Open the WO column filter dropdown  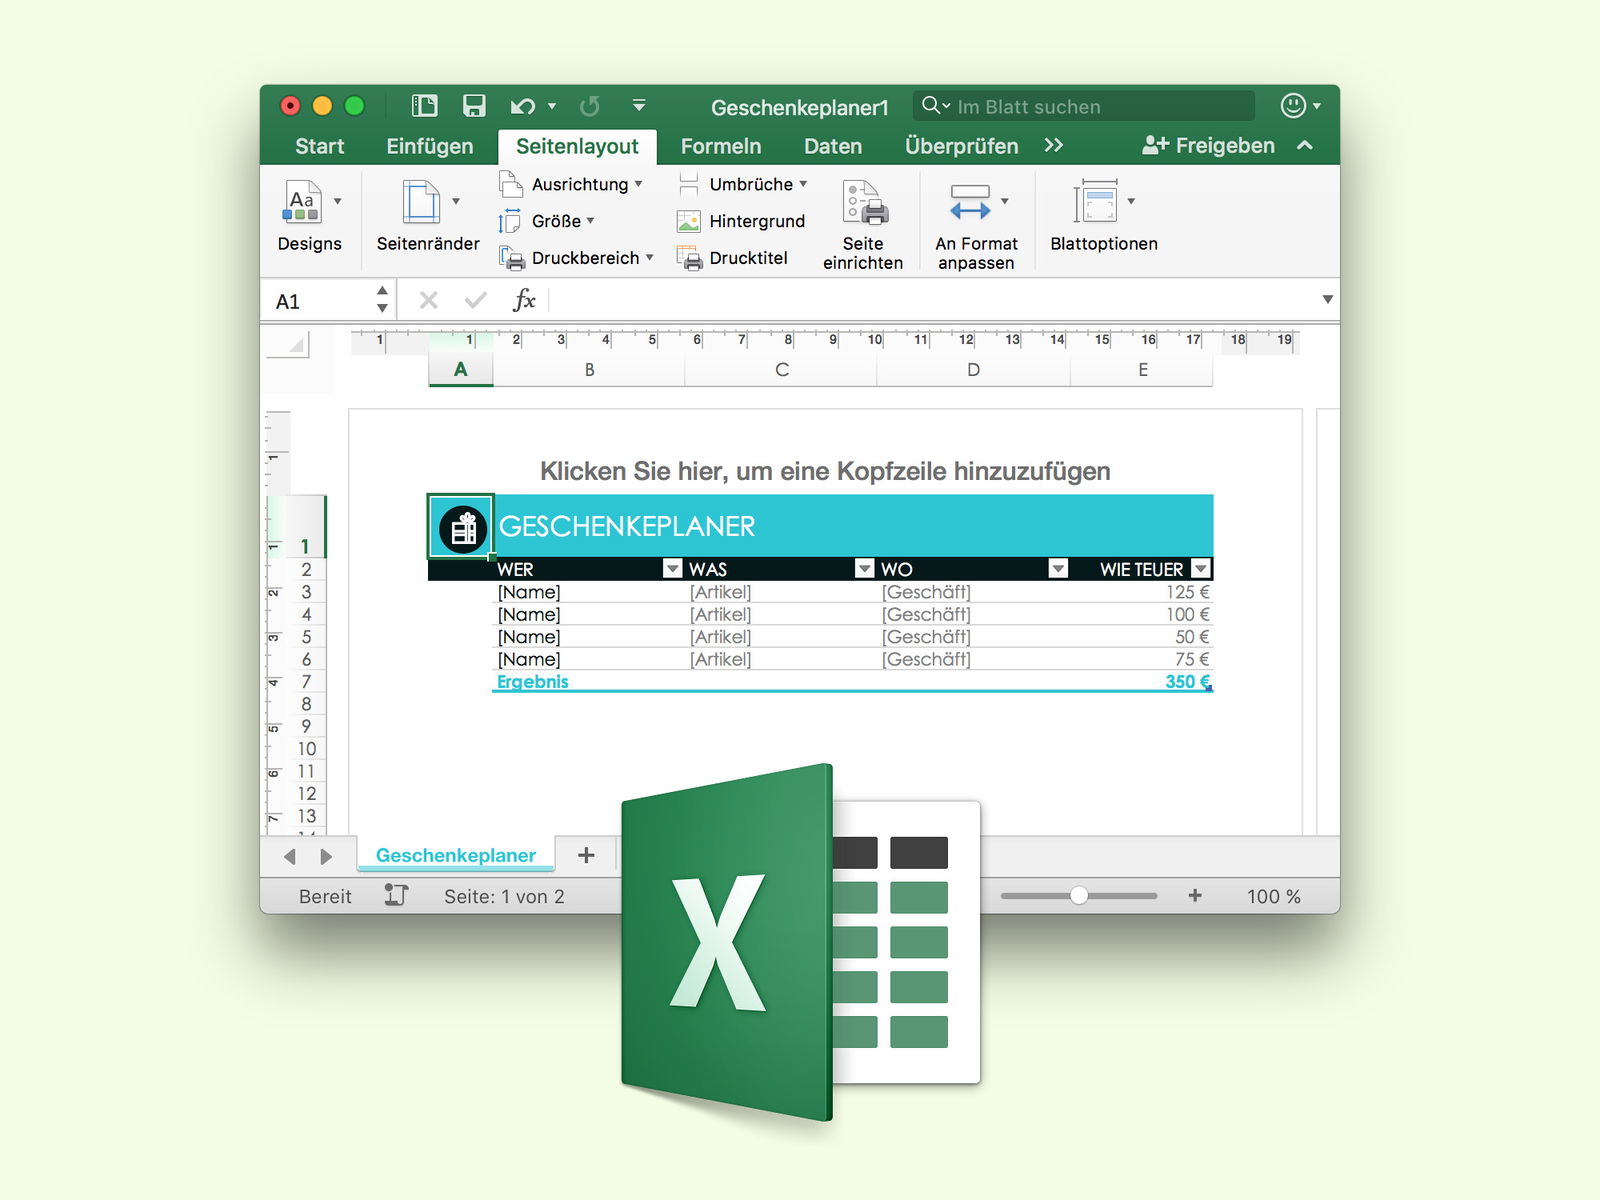[1058, 569]
